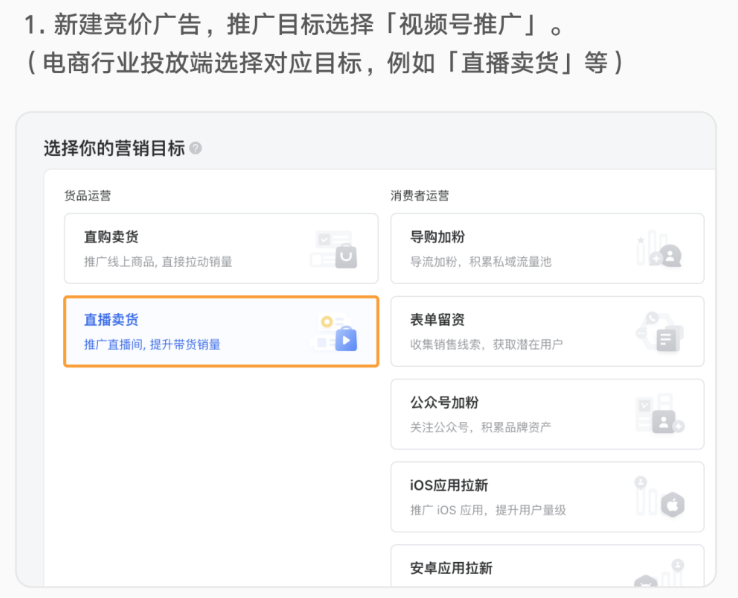Select the 安卓应用拉新 goal card
738x598 pixels.
coord(547,566)
